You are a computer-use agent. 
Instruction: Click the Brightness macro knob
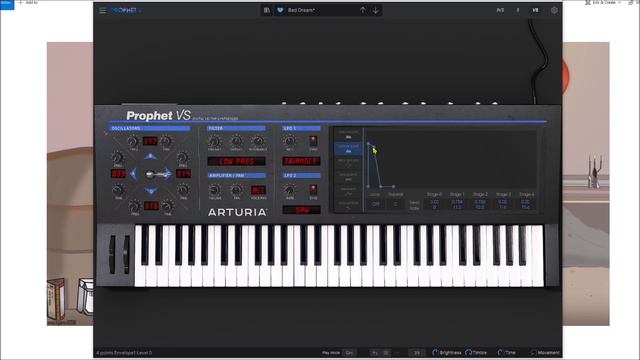coord(435,353)
